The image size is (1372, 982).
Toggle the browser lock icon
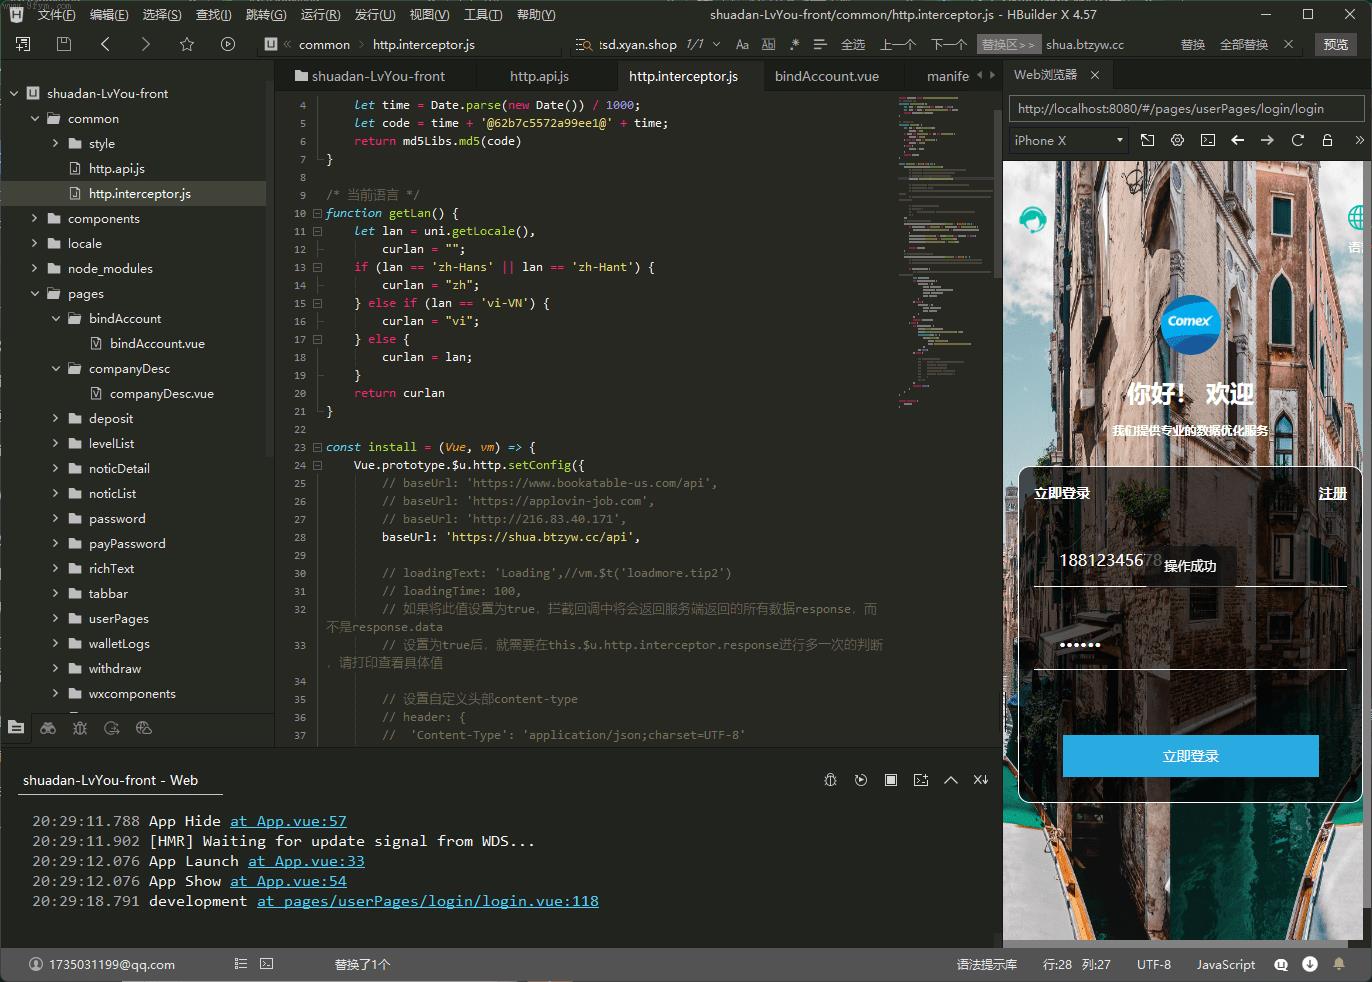click(1328, 141)
